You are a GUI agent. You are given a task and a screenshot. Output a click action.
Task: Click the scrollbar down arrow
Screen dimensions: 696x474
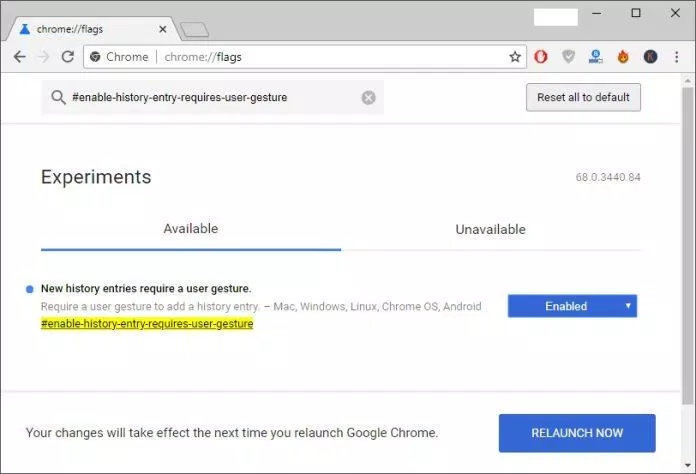tap(688, 466)
